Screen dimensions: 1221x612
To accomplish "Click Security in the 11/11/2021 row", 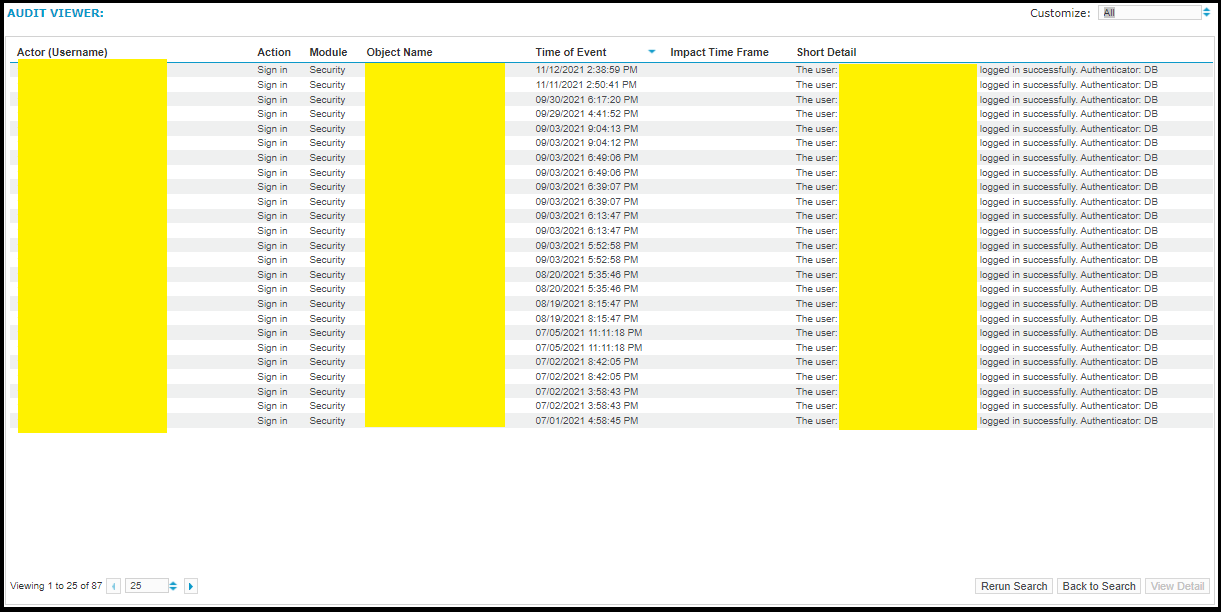I will (x=327, y=85).
